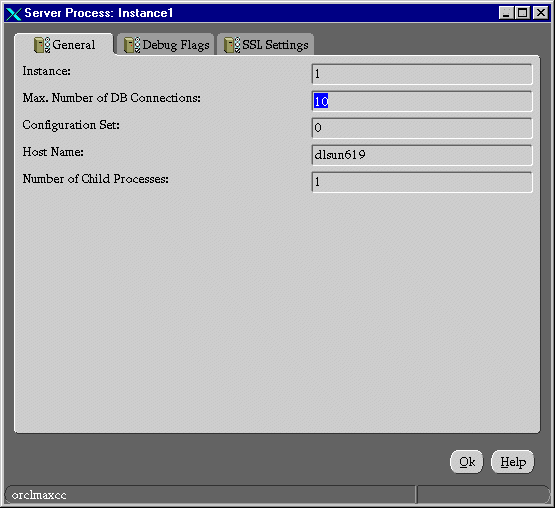Click the Help button

(x=513, y=462)
